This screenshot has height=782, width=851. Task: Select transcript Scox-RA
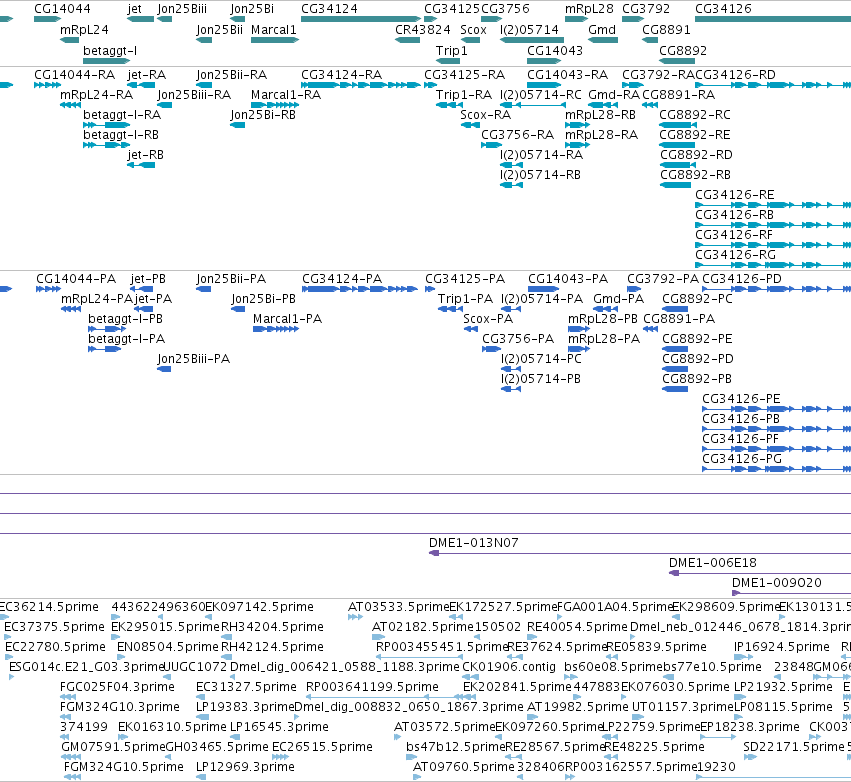[x=485, y=115]
